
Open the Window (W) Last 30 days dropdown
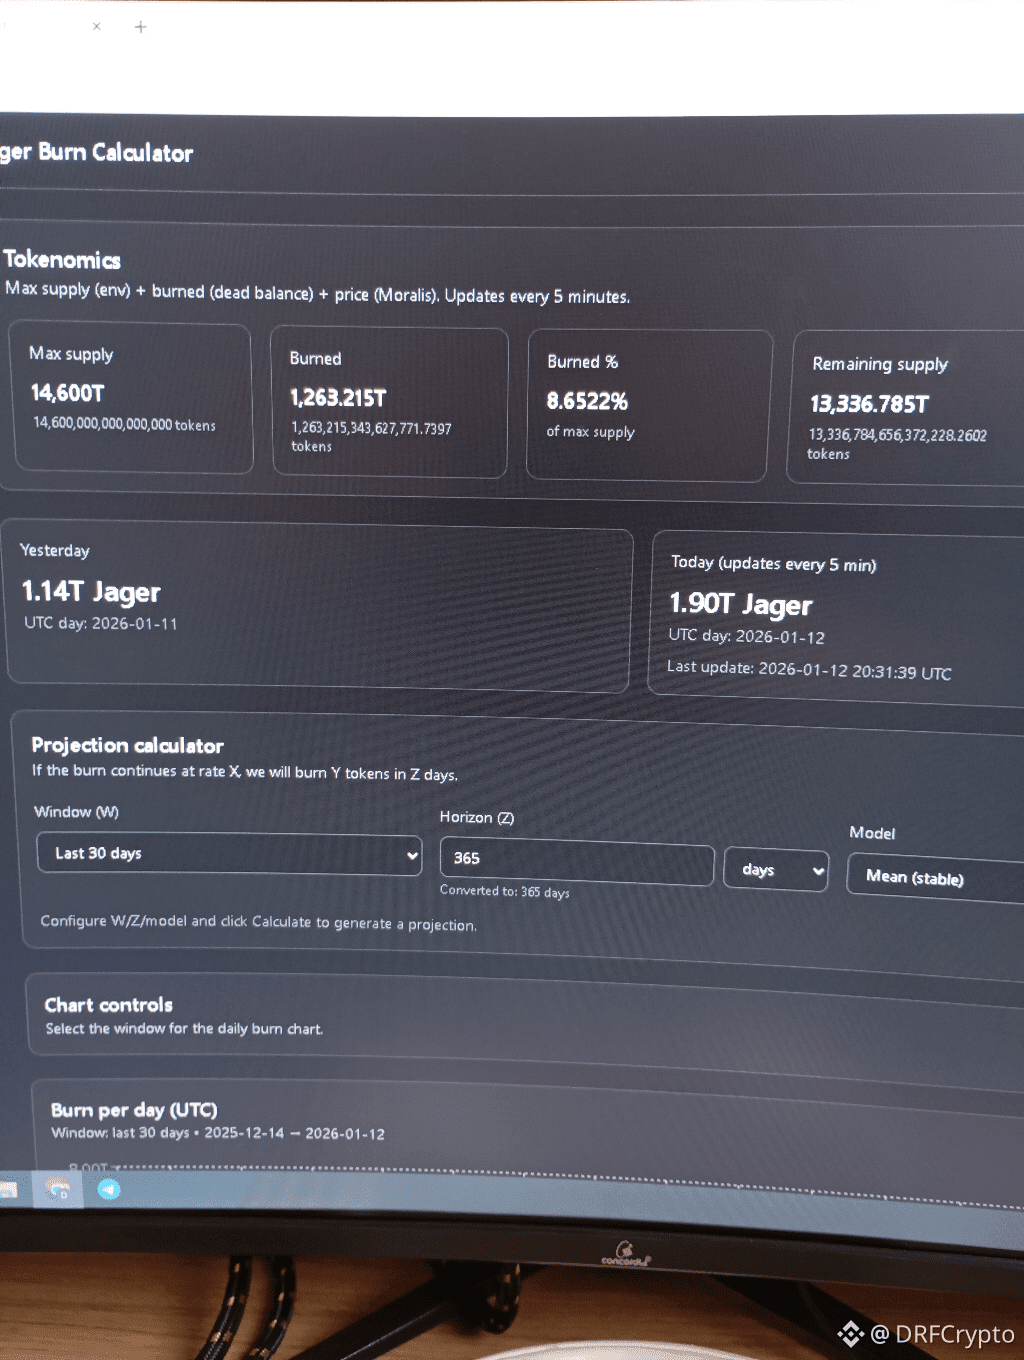point(229,854)
